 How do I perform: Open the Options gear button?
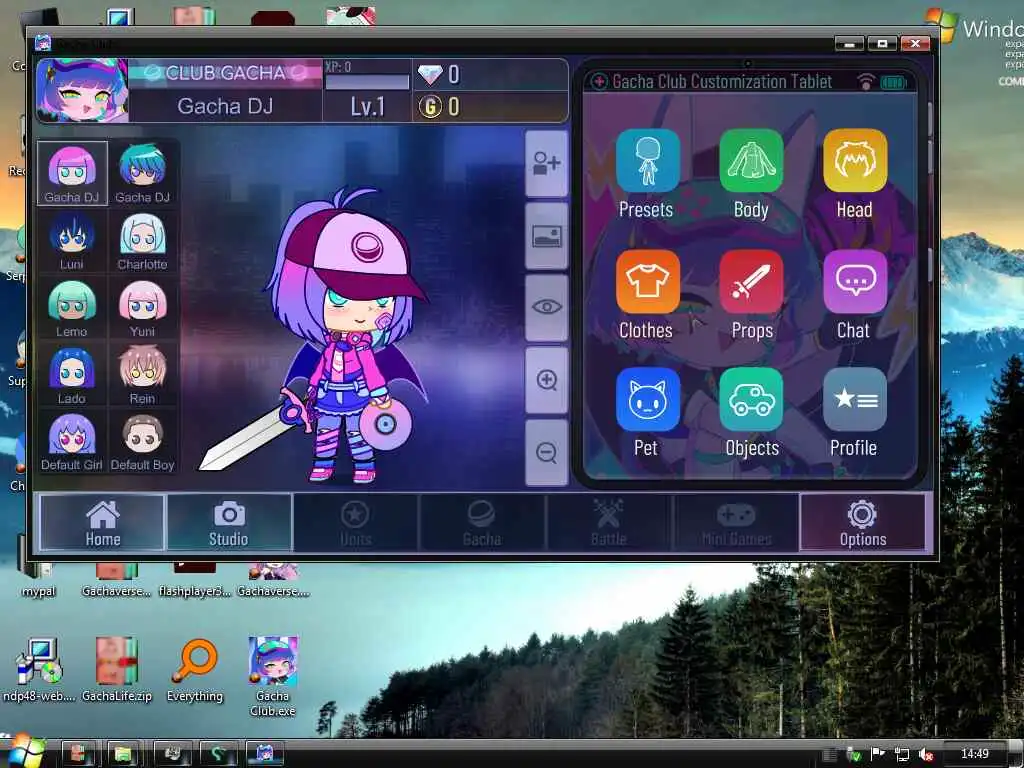863,522
